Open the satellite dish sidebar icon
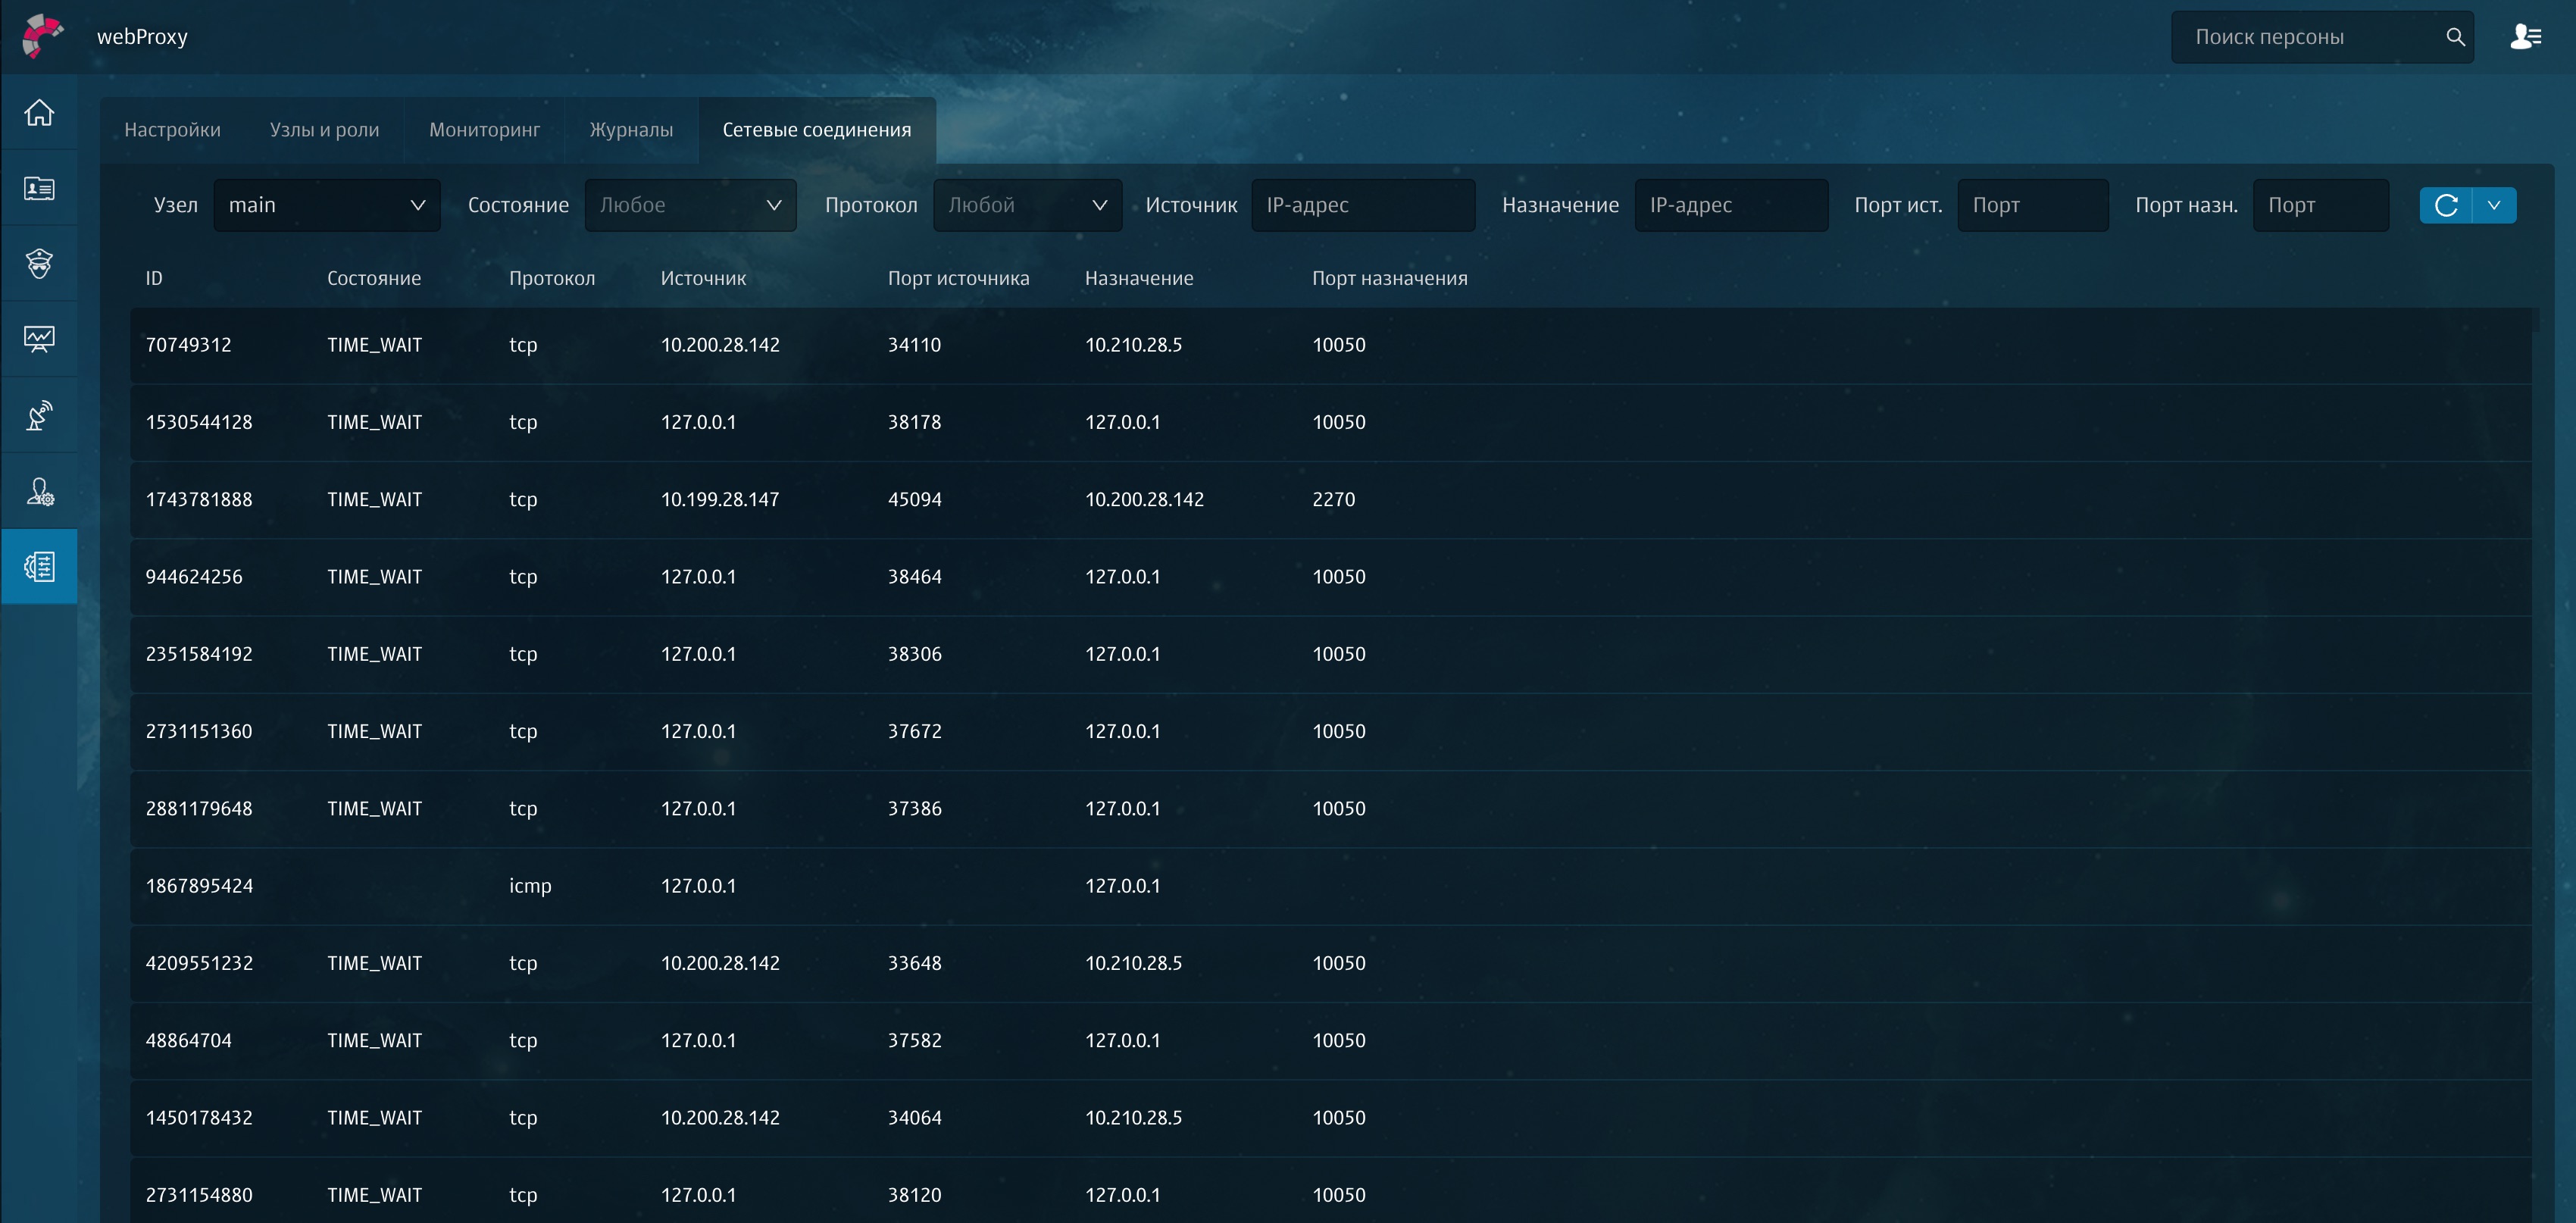 (x=39, y=415)
